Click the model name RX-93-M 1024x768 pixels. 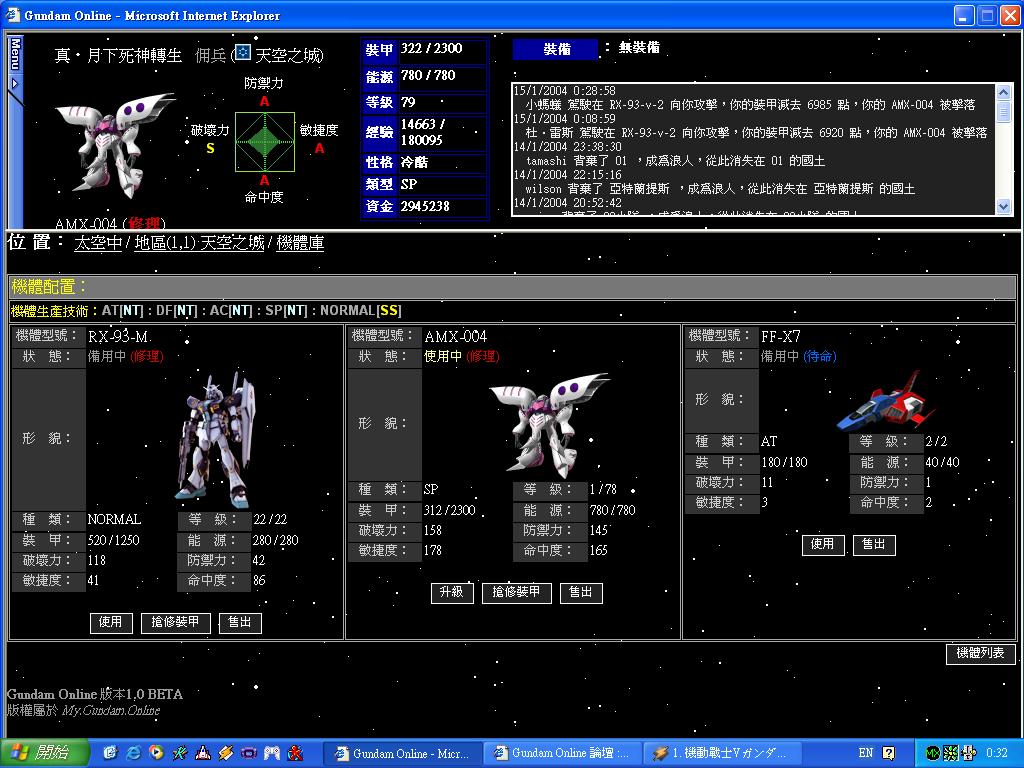[x=118, y=337]
